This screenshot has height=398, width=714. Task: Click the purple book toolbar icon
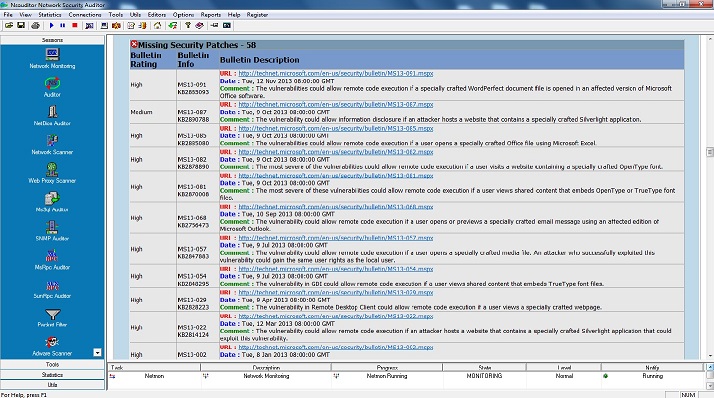(x=199, y=26)
